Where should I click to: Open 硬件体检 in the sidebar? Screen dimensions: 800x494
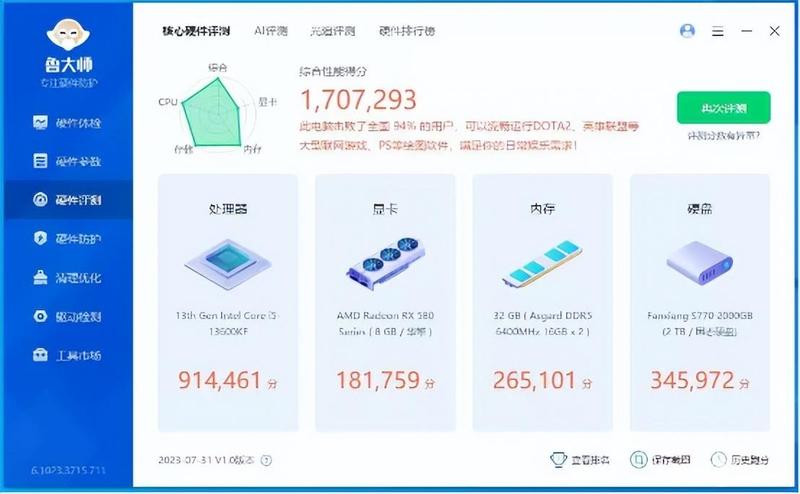click(67, 122)
